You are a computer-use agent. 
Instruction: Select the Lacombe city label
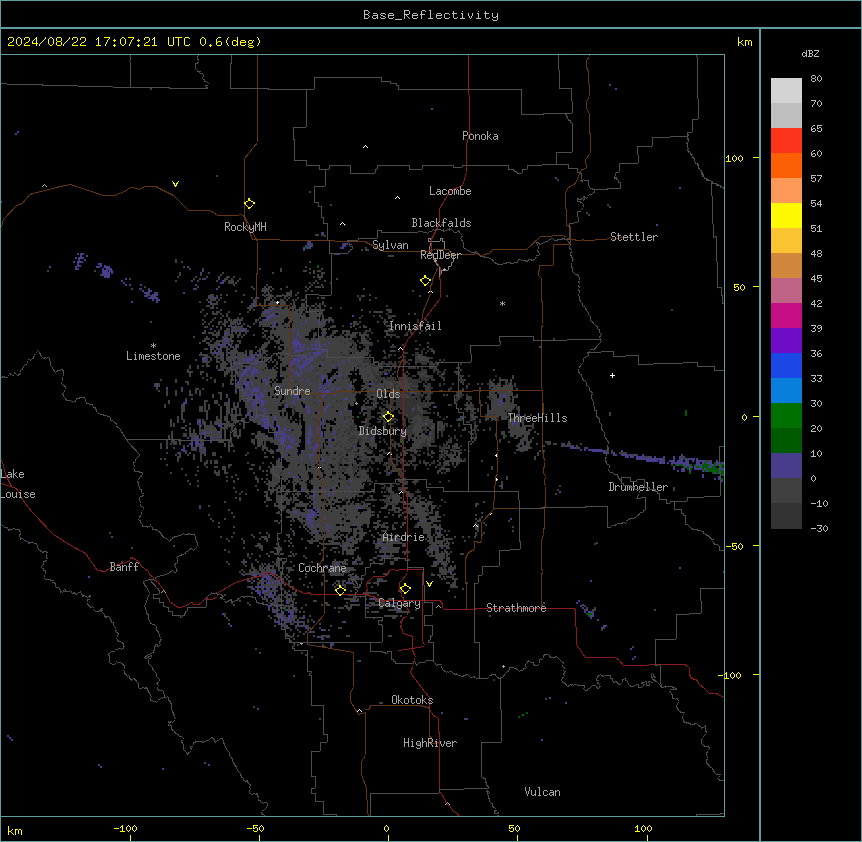coord(450,191)
